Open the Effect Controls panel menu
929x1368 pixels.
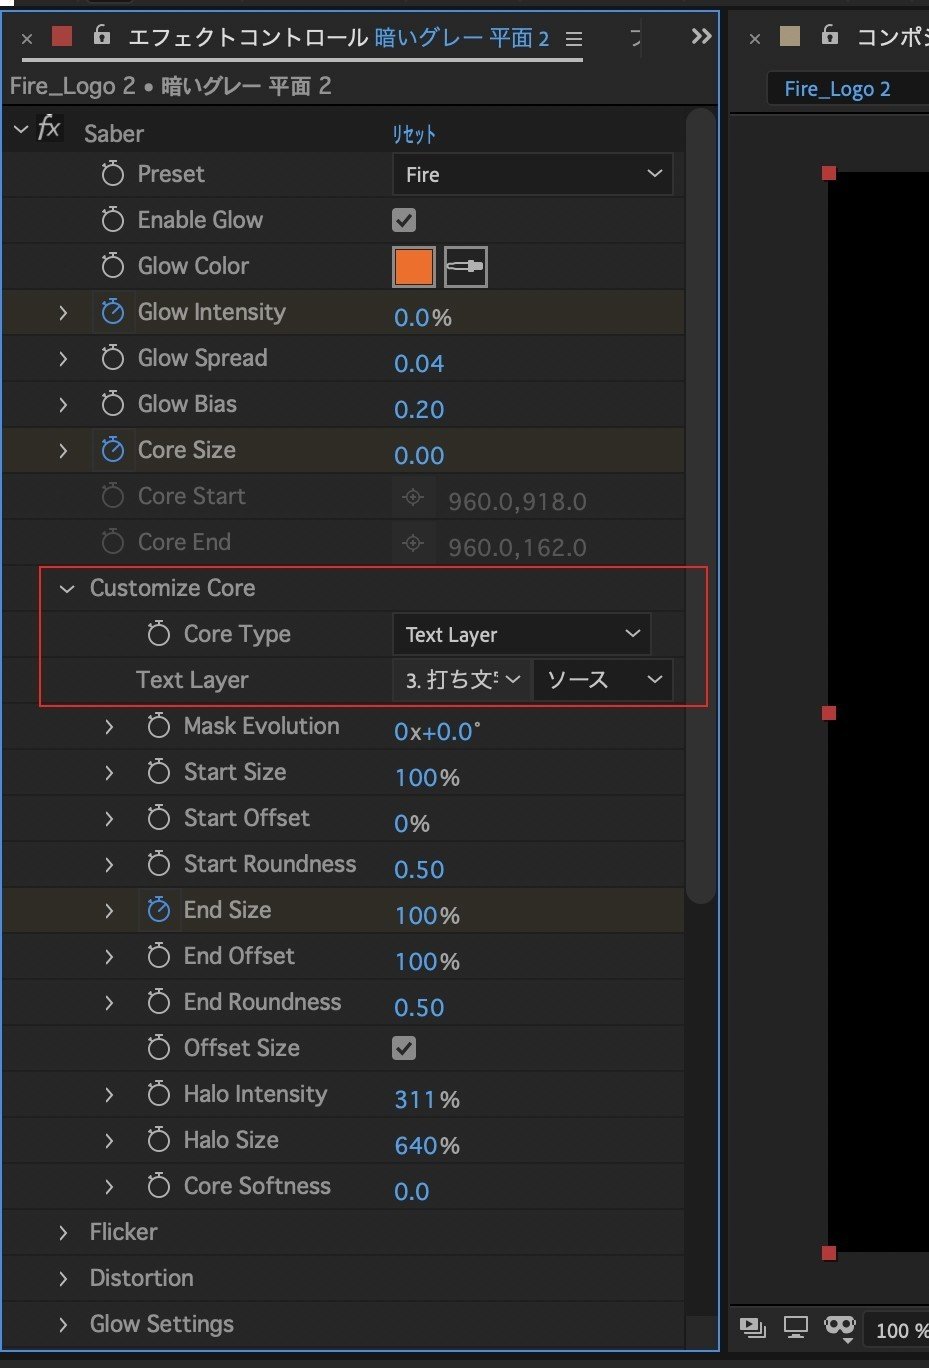click(574, 39)
